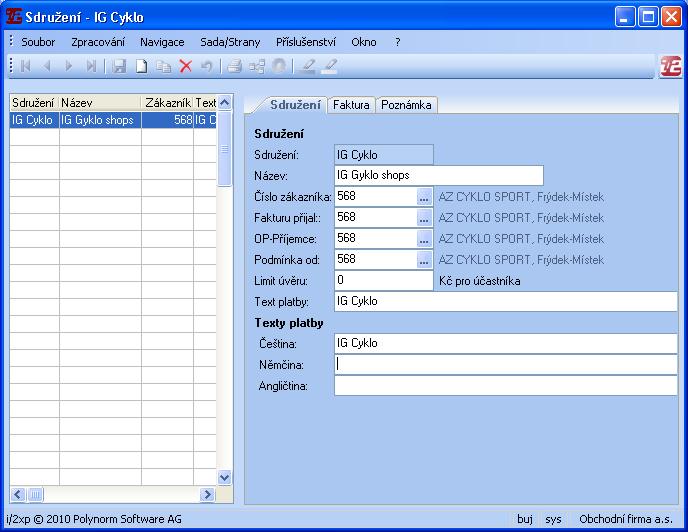Viewport: 688px width, 532px height.
Task: Sort by Sdružení column header
Action: click(34, 103)
